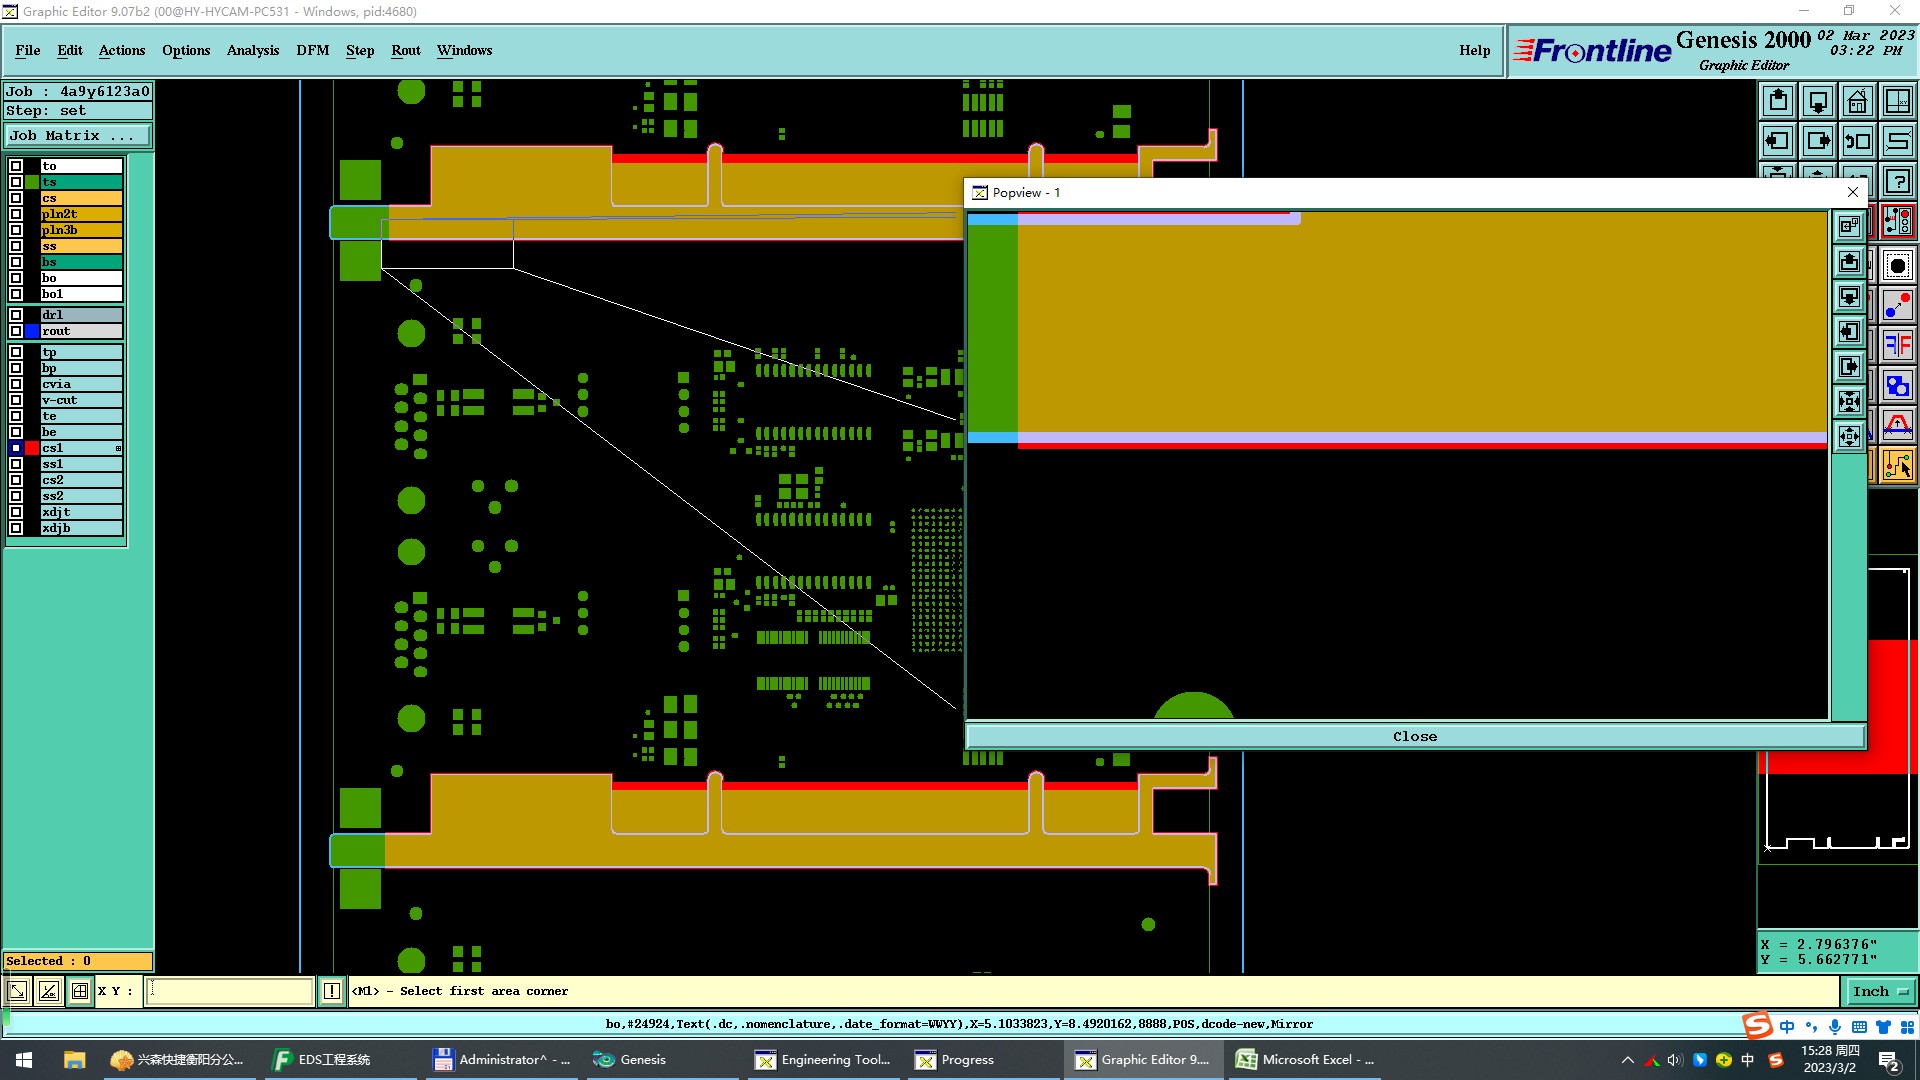Click the blue color swatch of rout layer
This screenshot has height=1080, width=1920.
(x=32, y=331)
